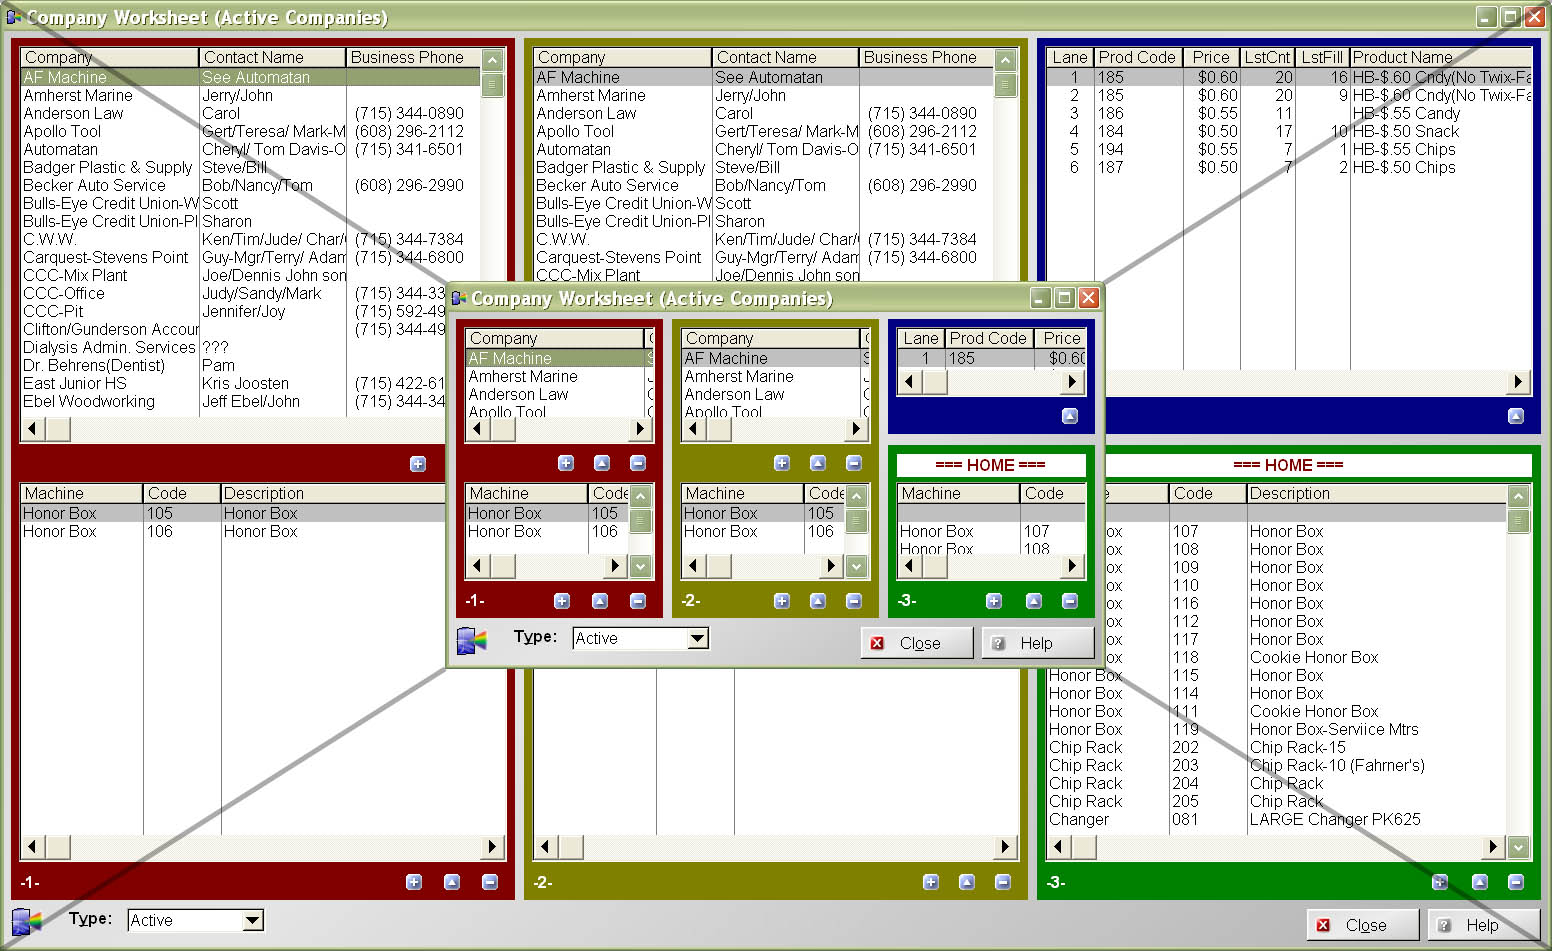Click right scroll arrow in large blue panel

1518,381
